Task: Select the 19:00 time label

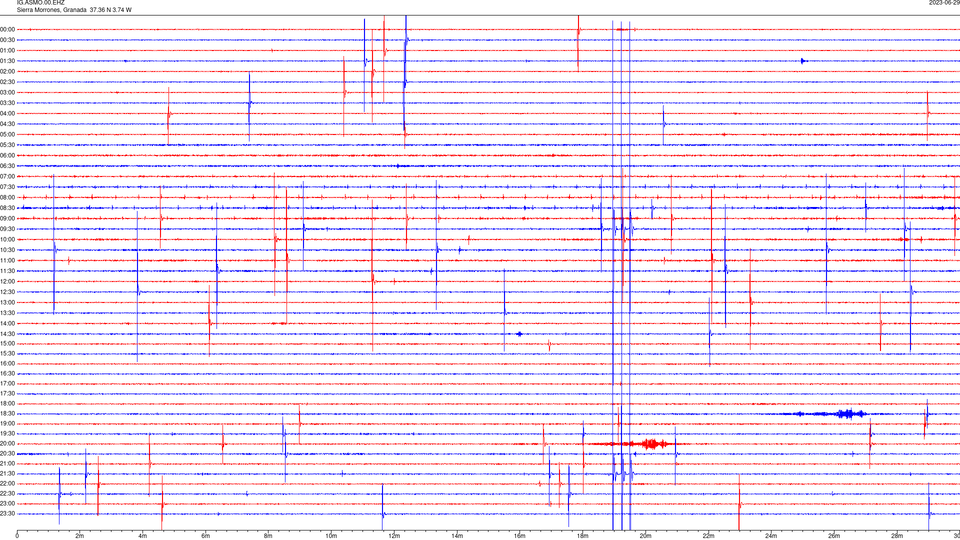Action: tap(7, 424)
